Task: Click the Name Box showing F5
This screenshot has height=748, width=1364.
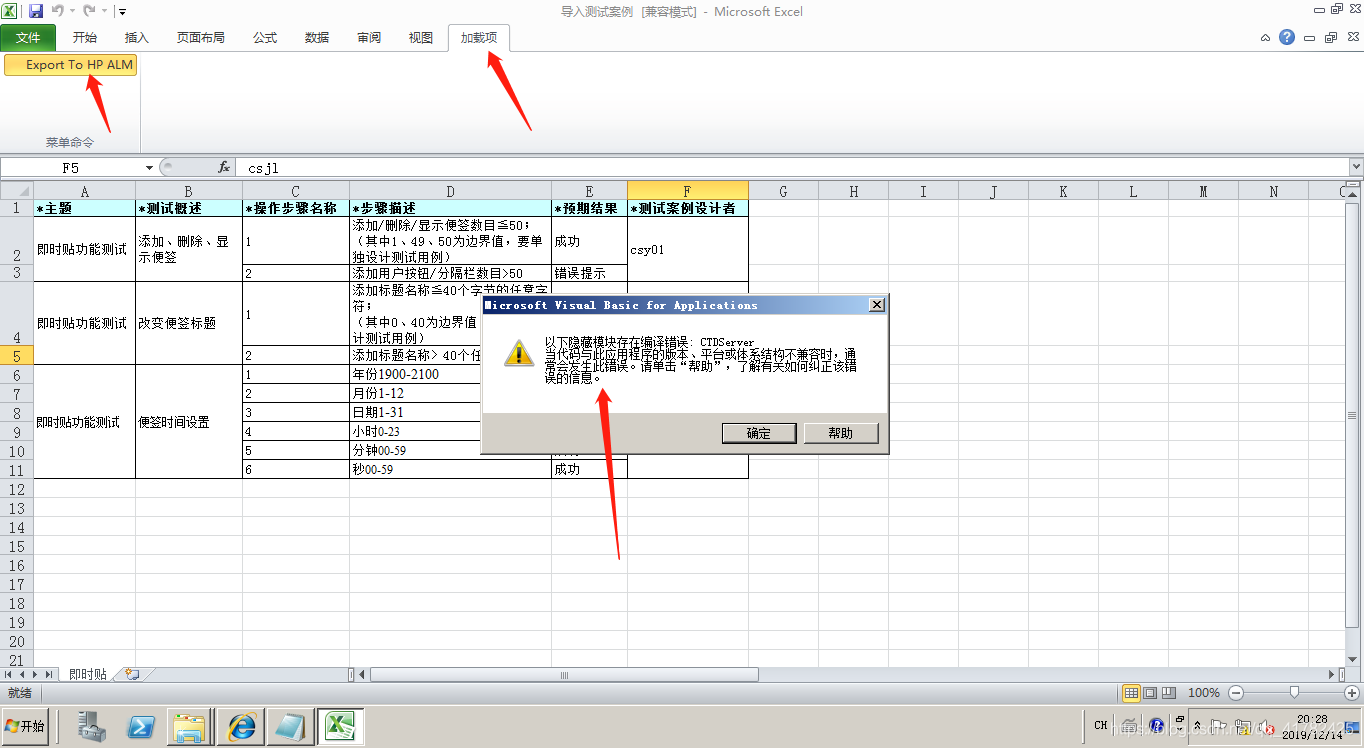Action: coord(71,168)
